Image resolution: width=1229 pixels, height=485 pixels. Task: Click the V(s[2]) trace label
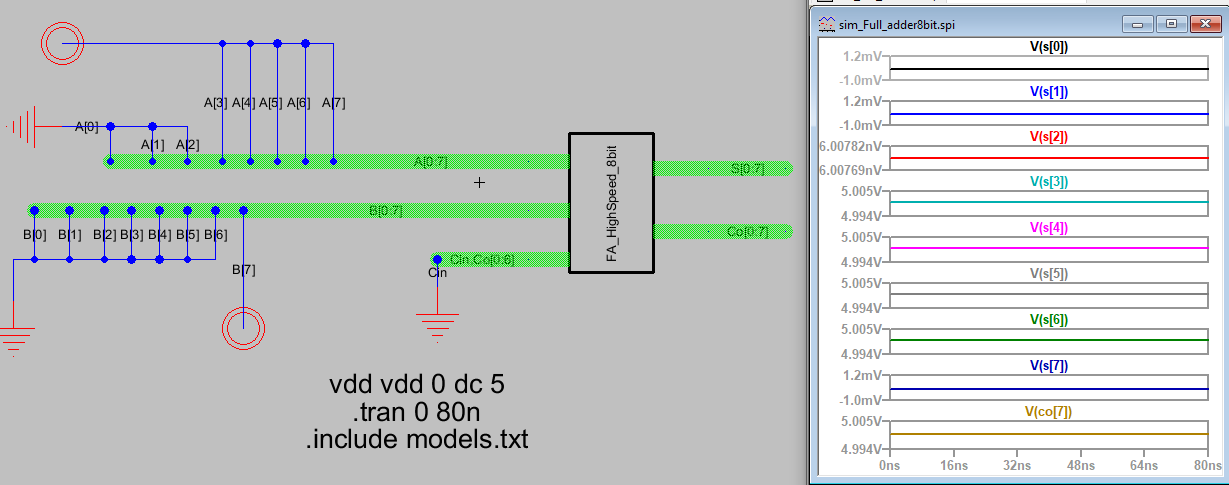pos(1049,136)
